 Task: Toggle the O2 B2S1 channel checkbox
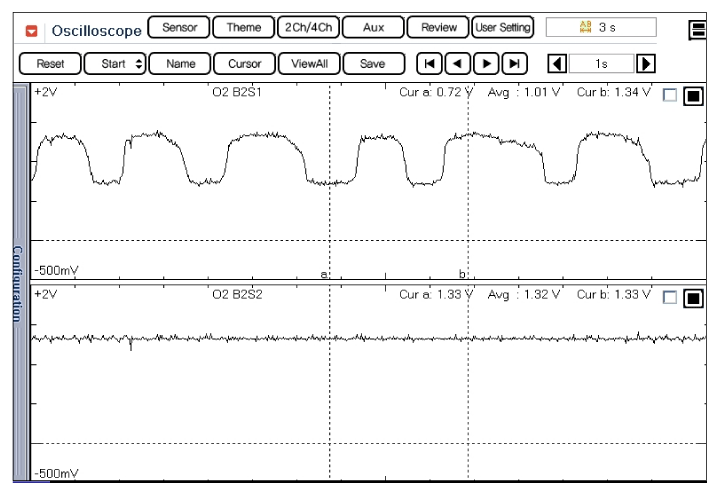(x=670, y=96)
